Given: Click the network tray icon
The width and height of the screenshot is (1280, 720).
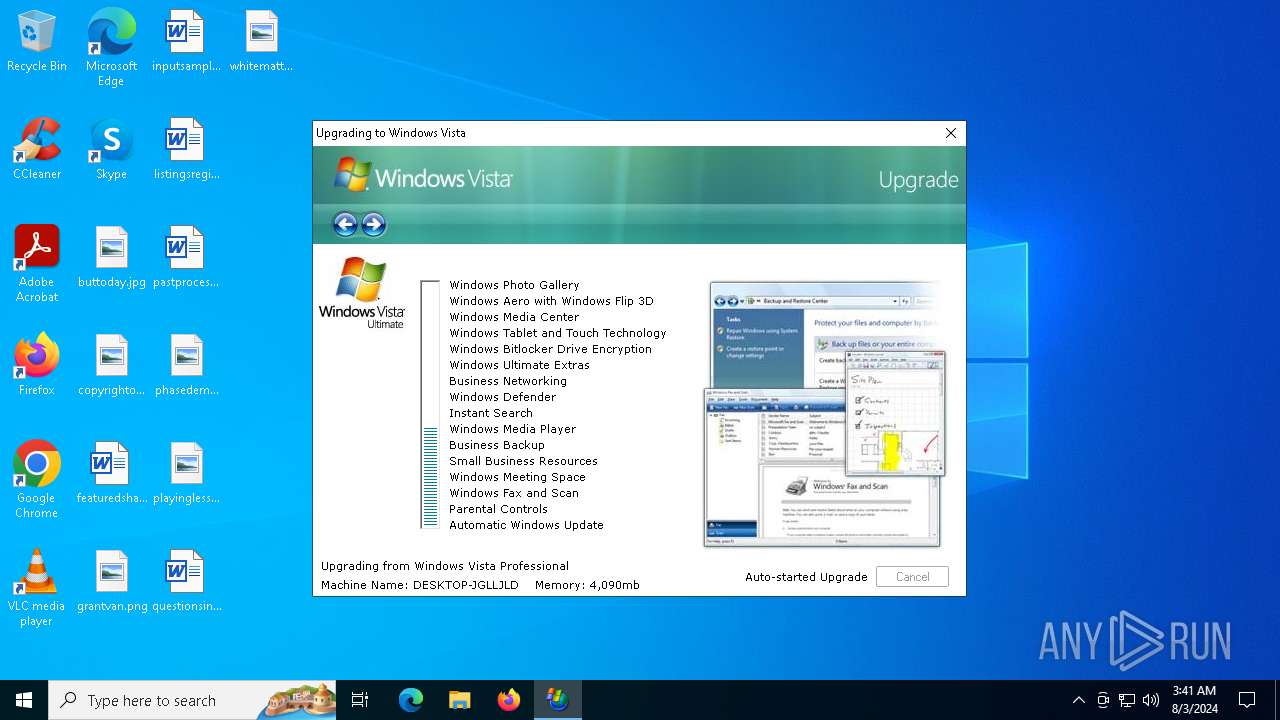Looking at the screenshot, I should point(1127,700).
